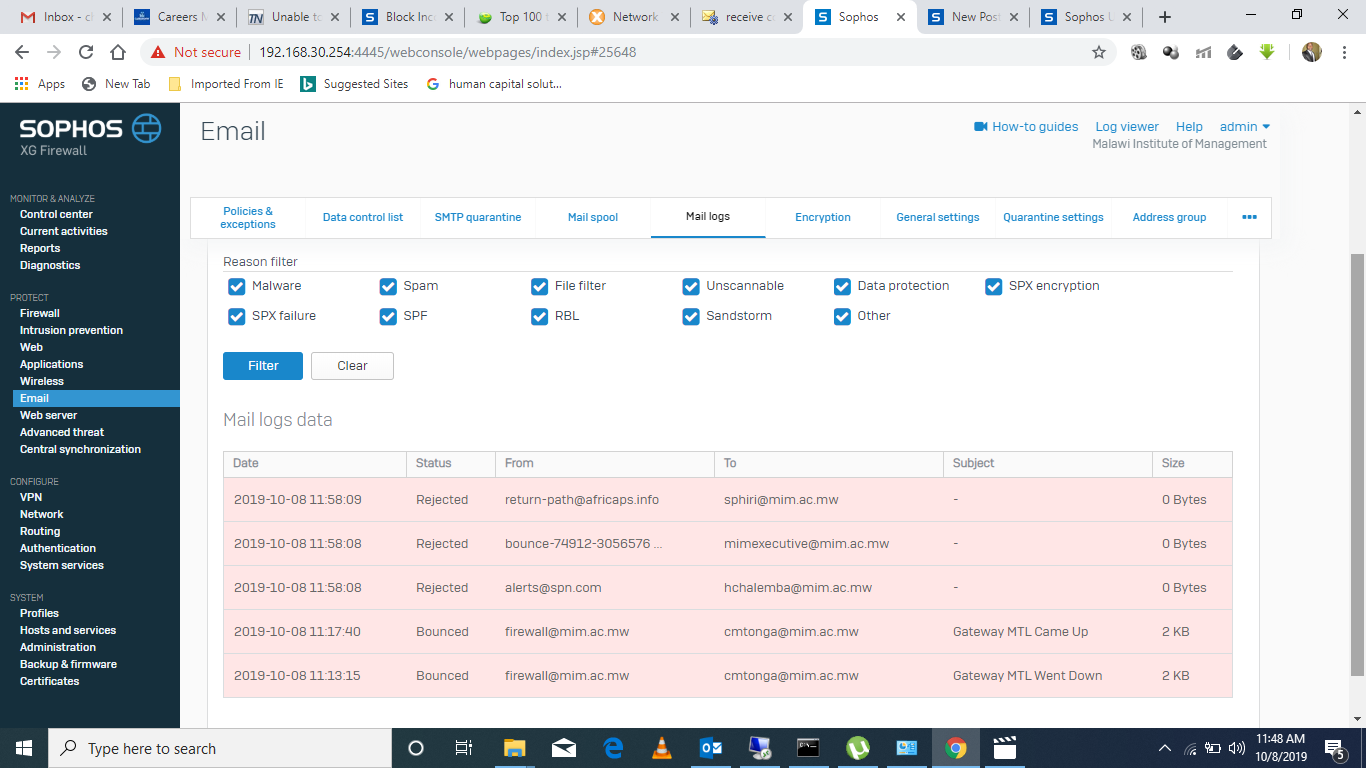This screenshot has width=1366, height=768.
Task: Disable the SPX encryption filter checkbox
Action: [993, 286]
